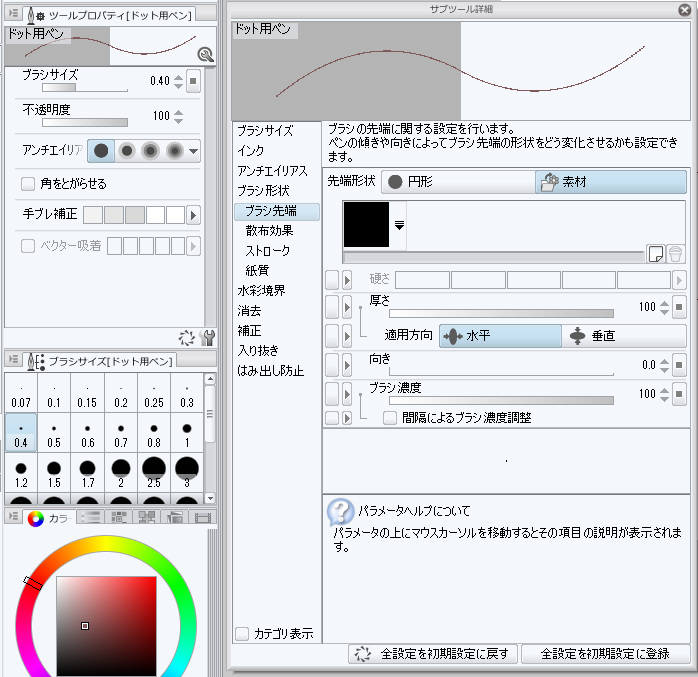The width and height of the screenshot is (698, 677).
Task: Select the strongest anti-aliasing level icon
Action: pyautogui.click(x=175, y=150)
